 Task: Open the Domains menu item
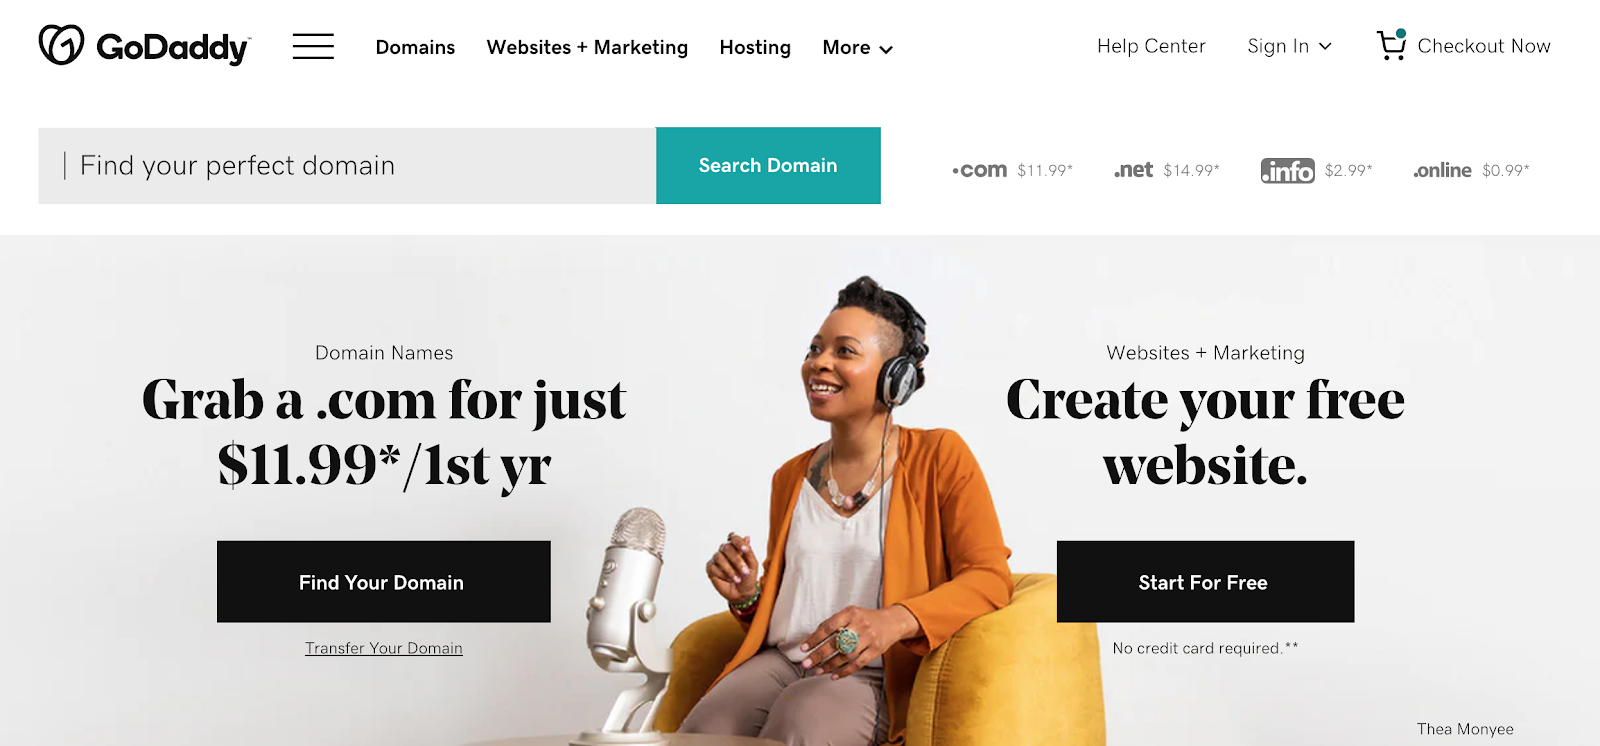tap(415, 47)
